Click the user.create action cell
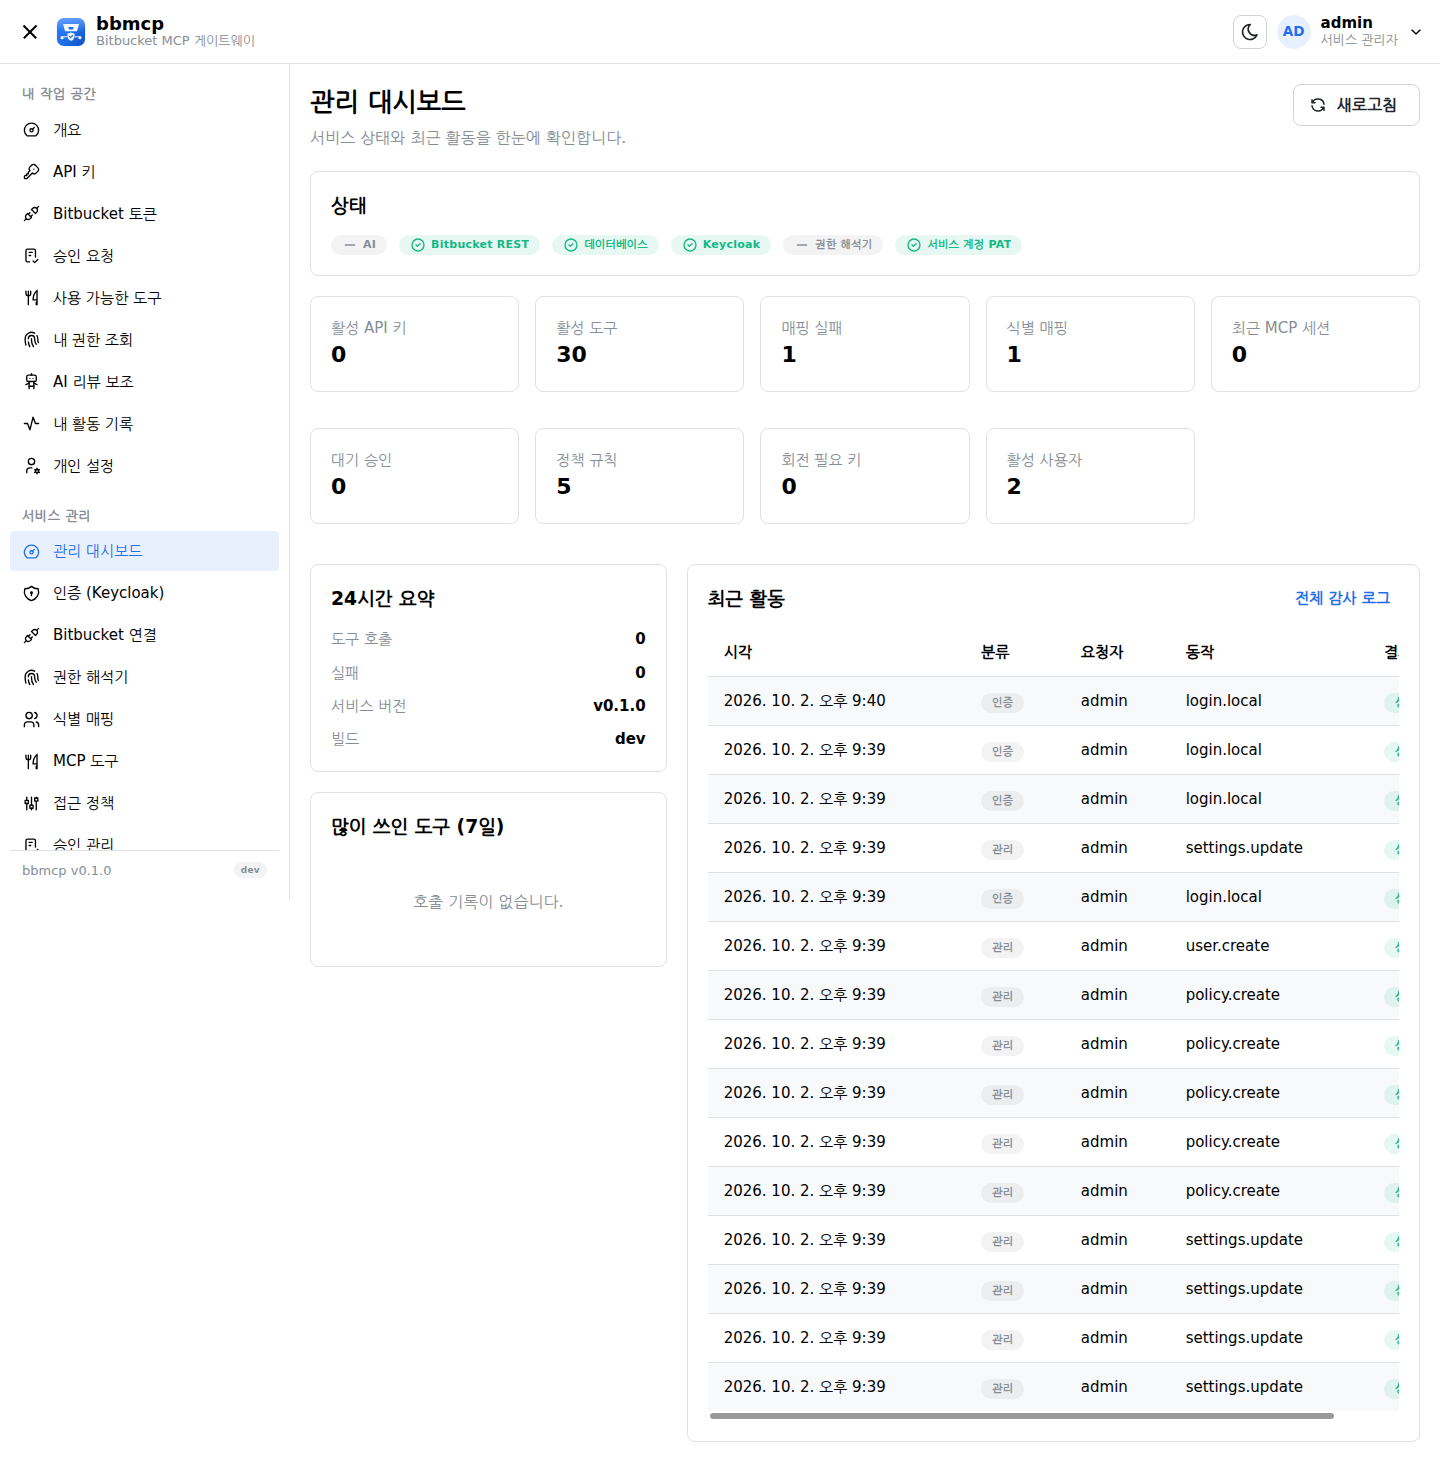 [x=1227, y=946]
